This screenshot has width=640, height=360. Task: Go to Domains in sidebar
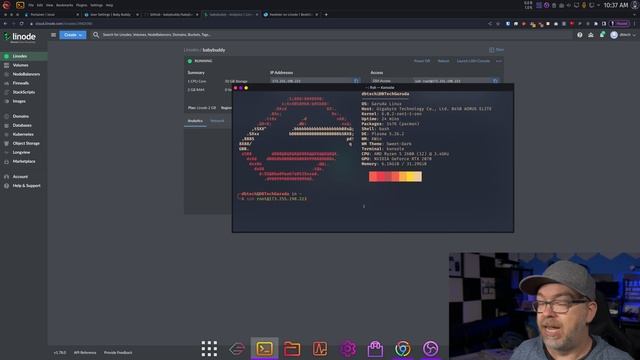[20, 116]
